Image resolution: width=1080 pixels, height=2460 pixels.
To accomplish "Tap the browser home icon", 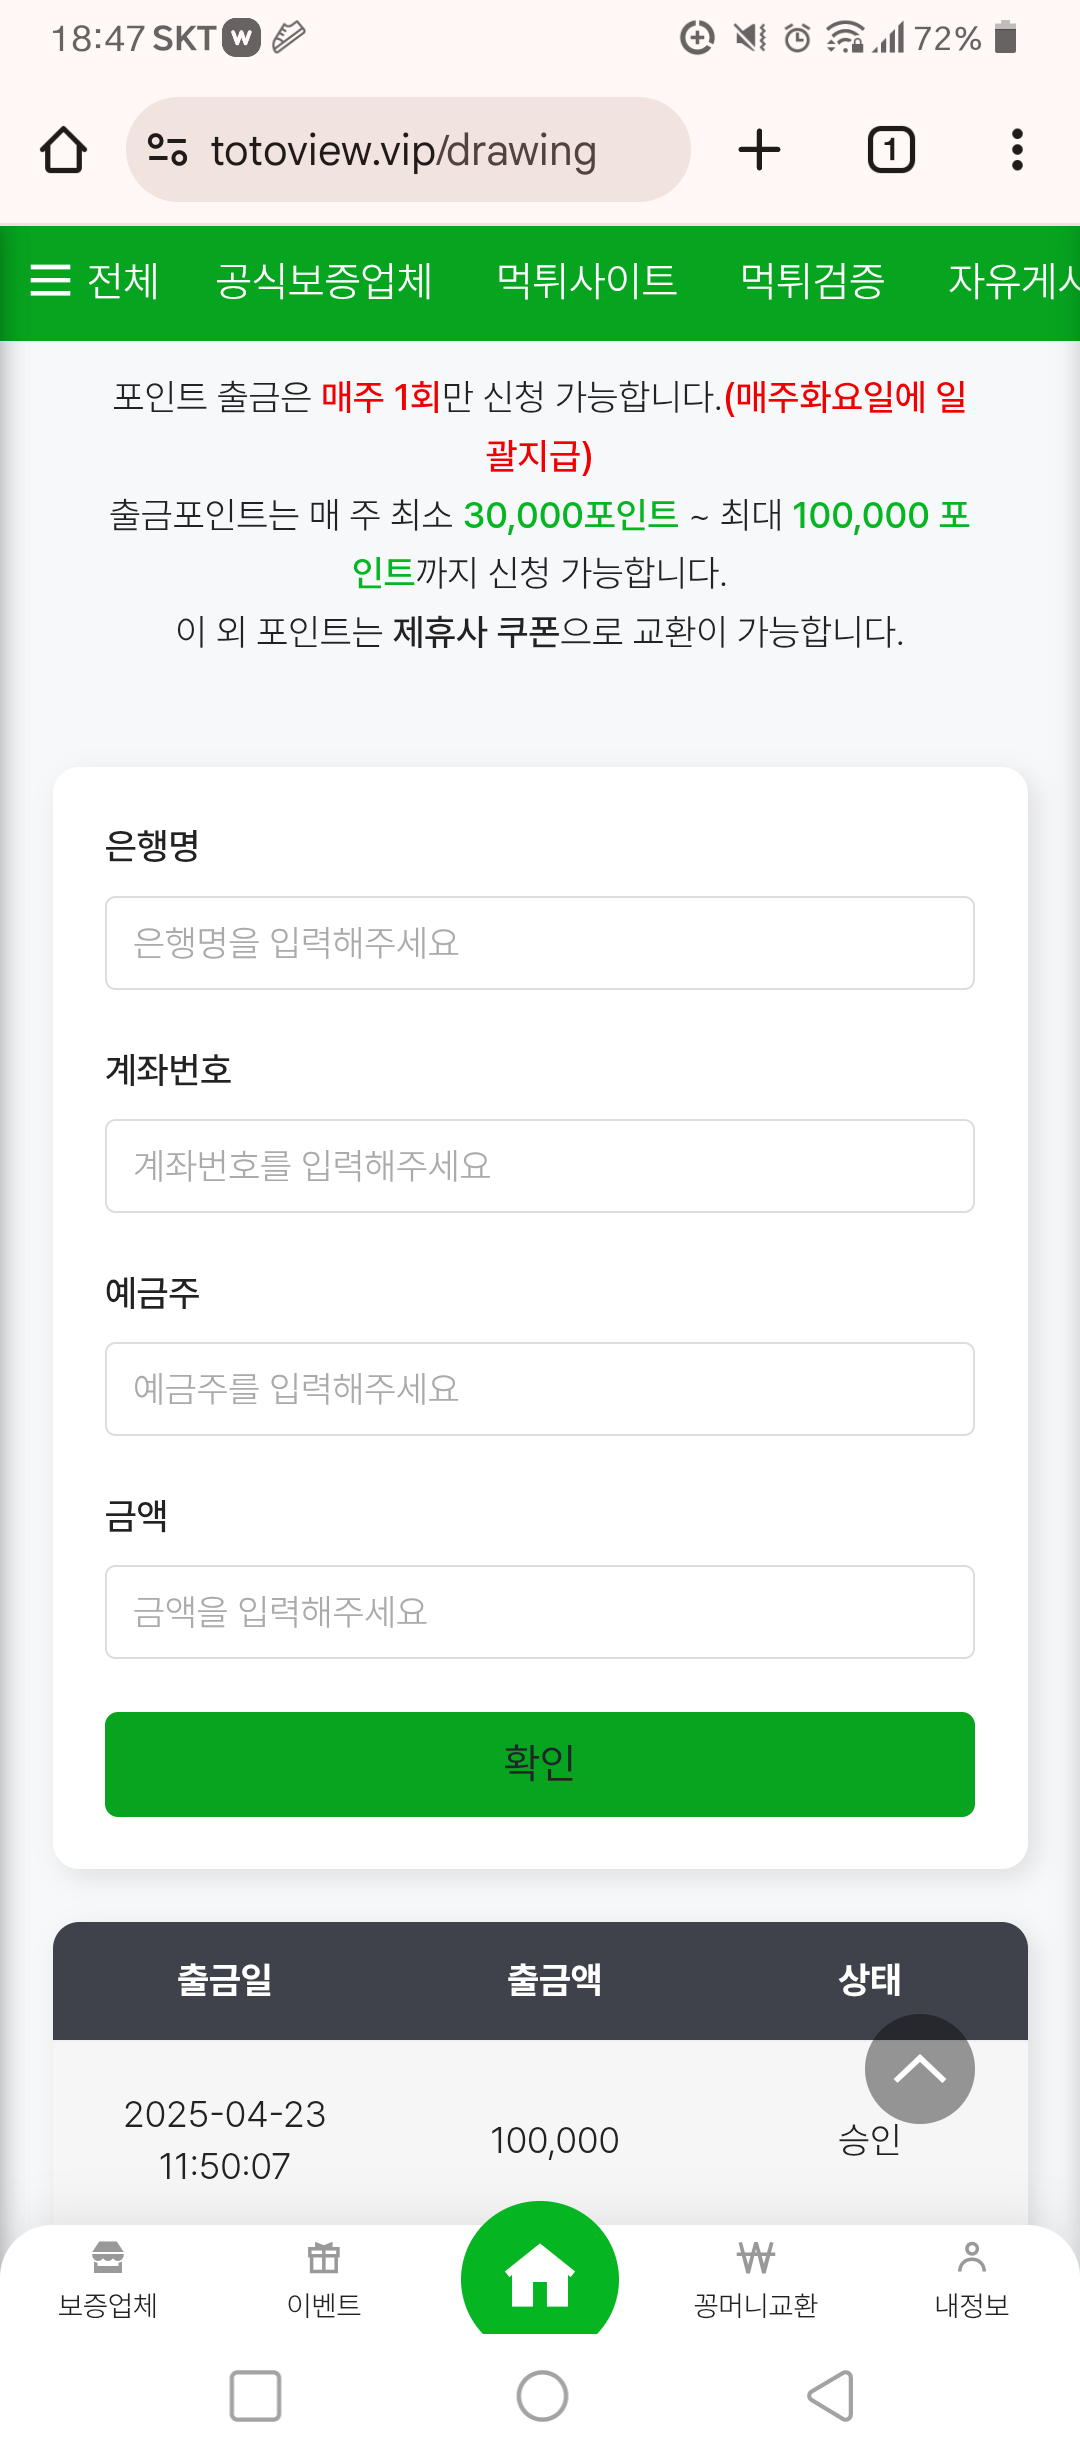I will 63,150.
